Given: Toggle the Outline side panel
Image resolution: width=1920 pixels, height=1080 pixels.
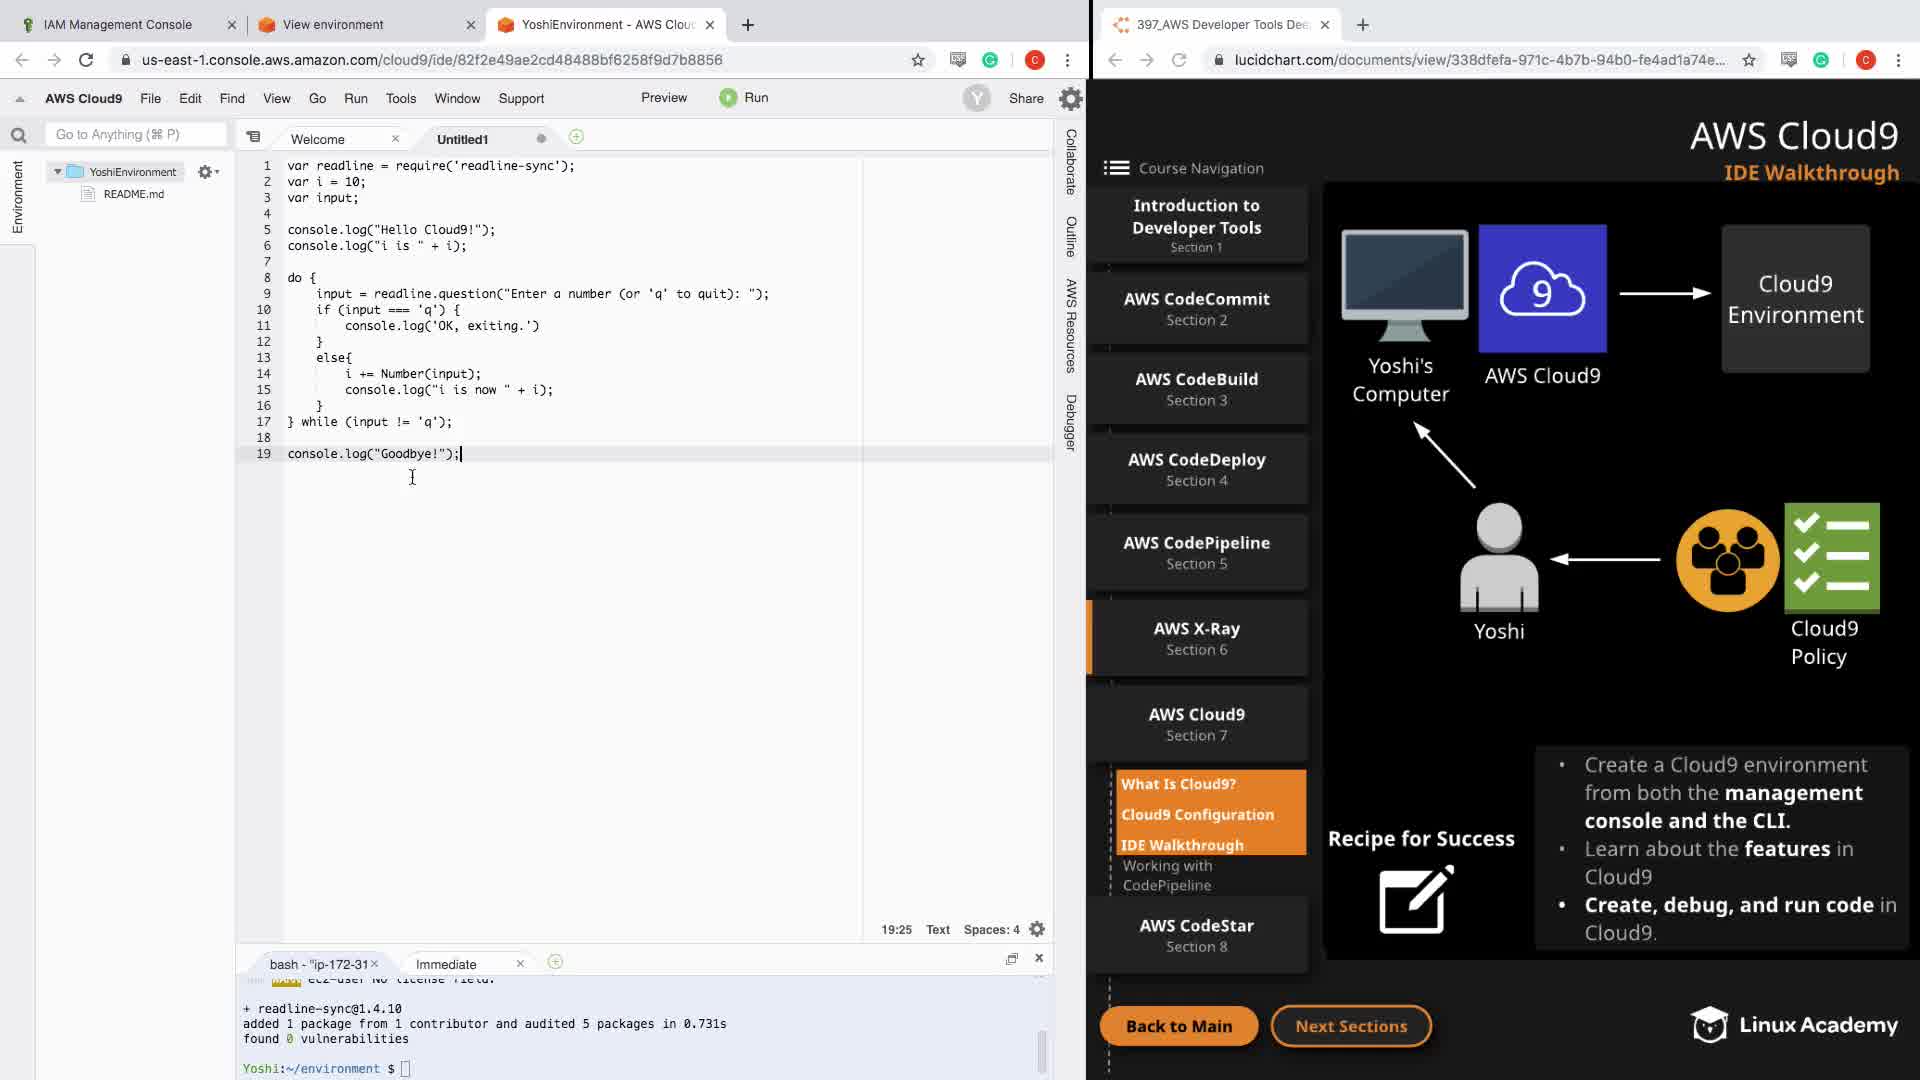Looking at the screenshot, I should [1070, 236].
